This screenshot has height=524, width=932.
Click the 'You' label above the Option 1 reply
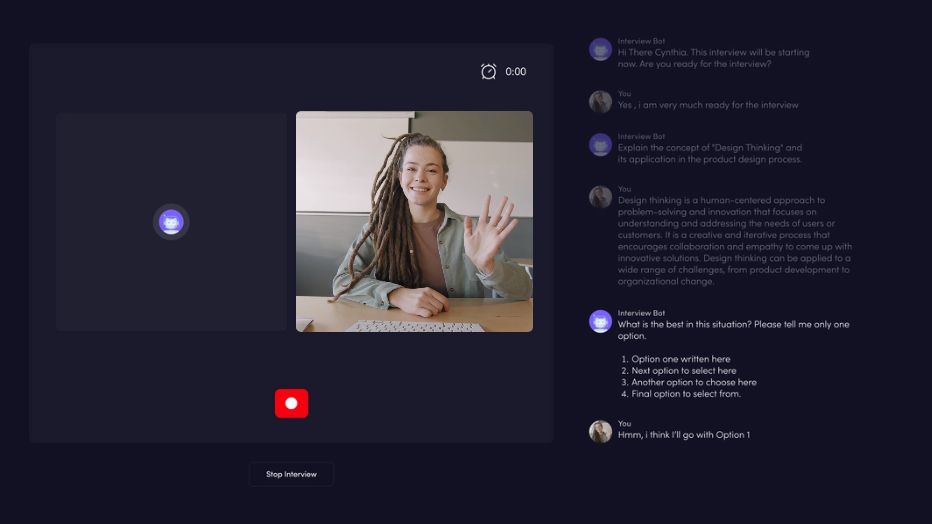[624, 424]
